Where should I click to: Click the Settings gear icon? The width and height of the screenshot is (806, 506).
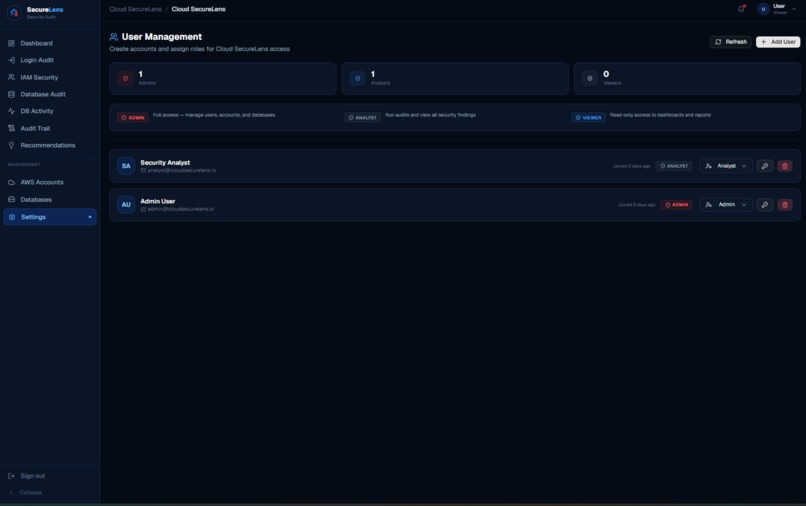(x=12, y=217)
